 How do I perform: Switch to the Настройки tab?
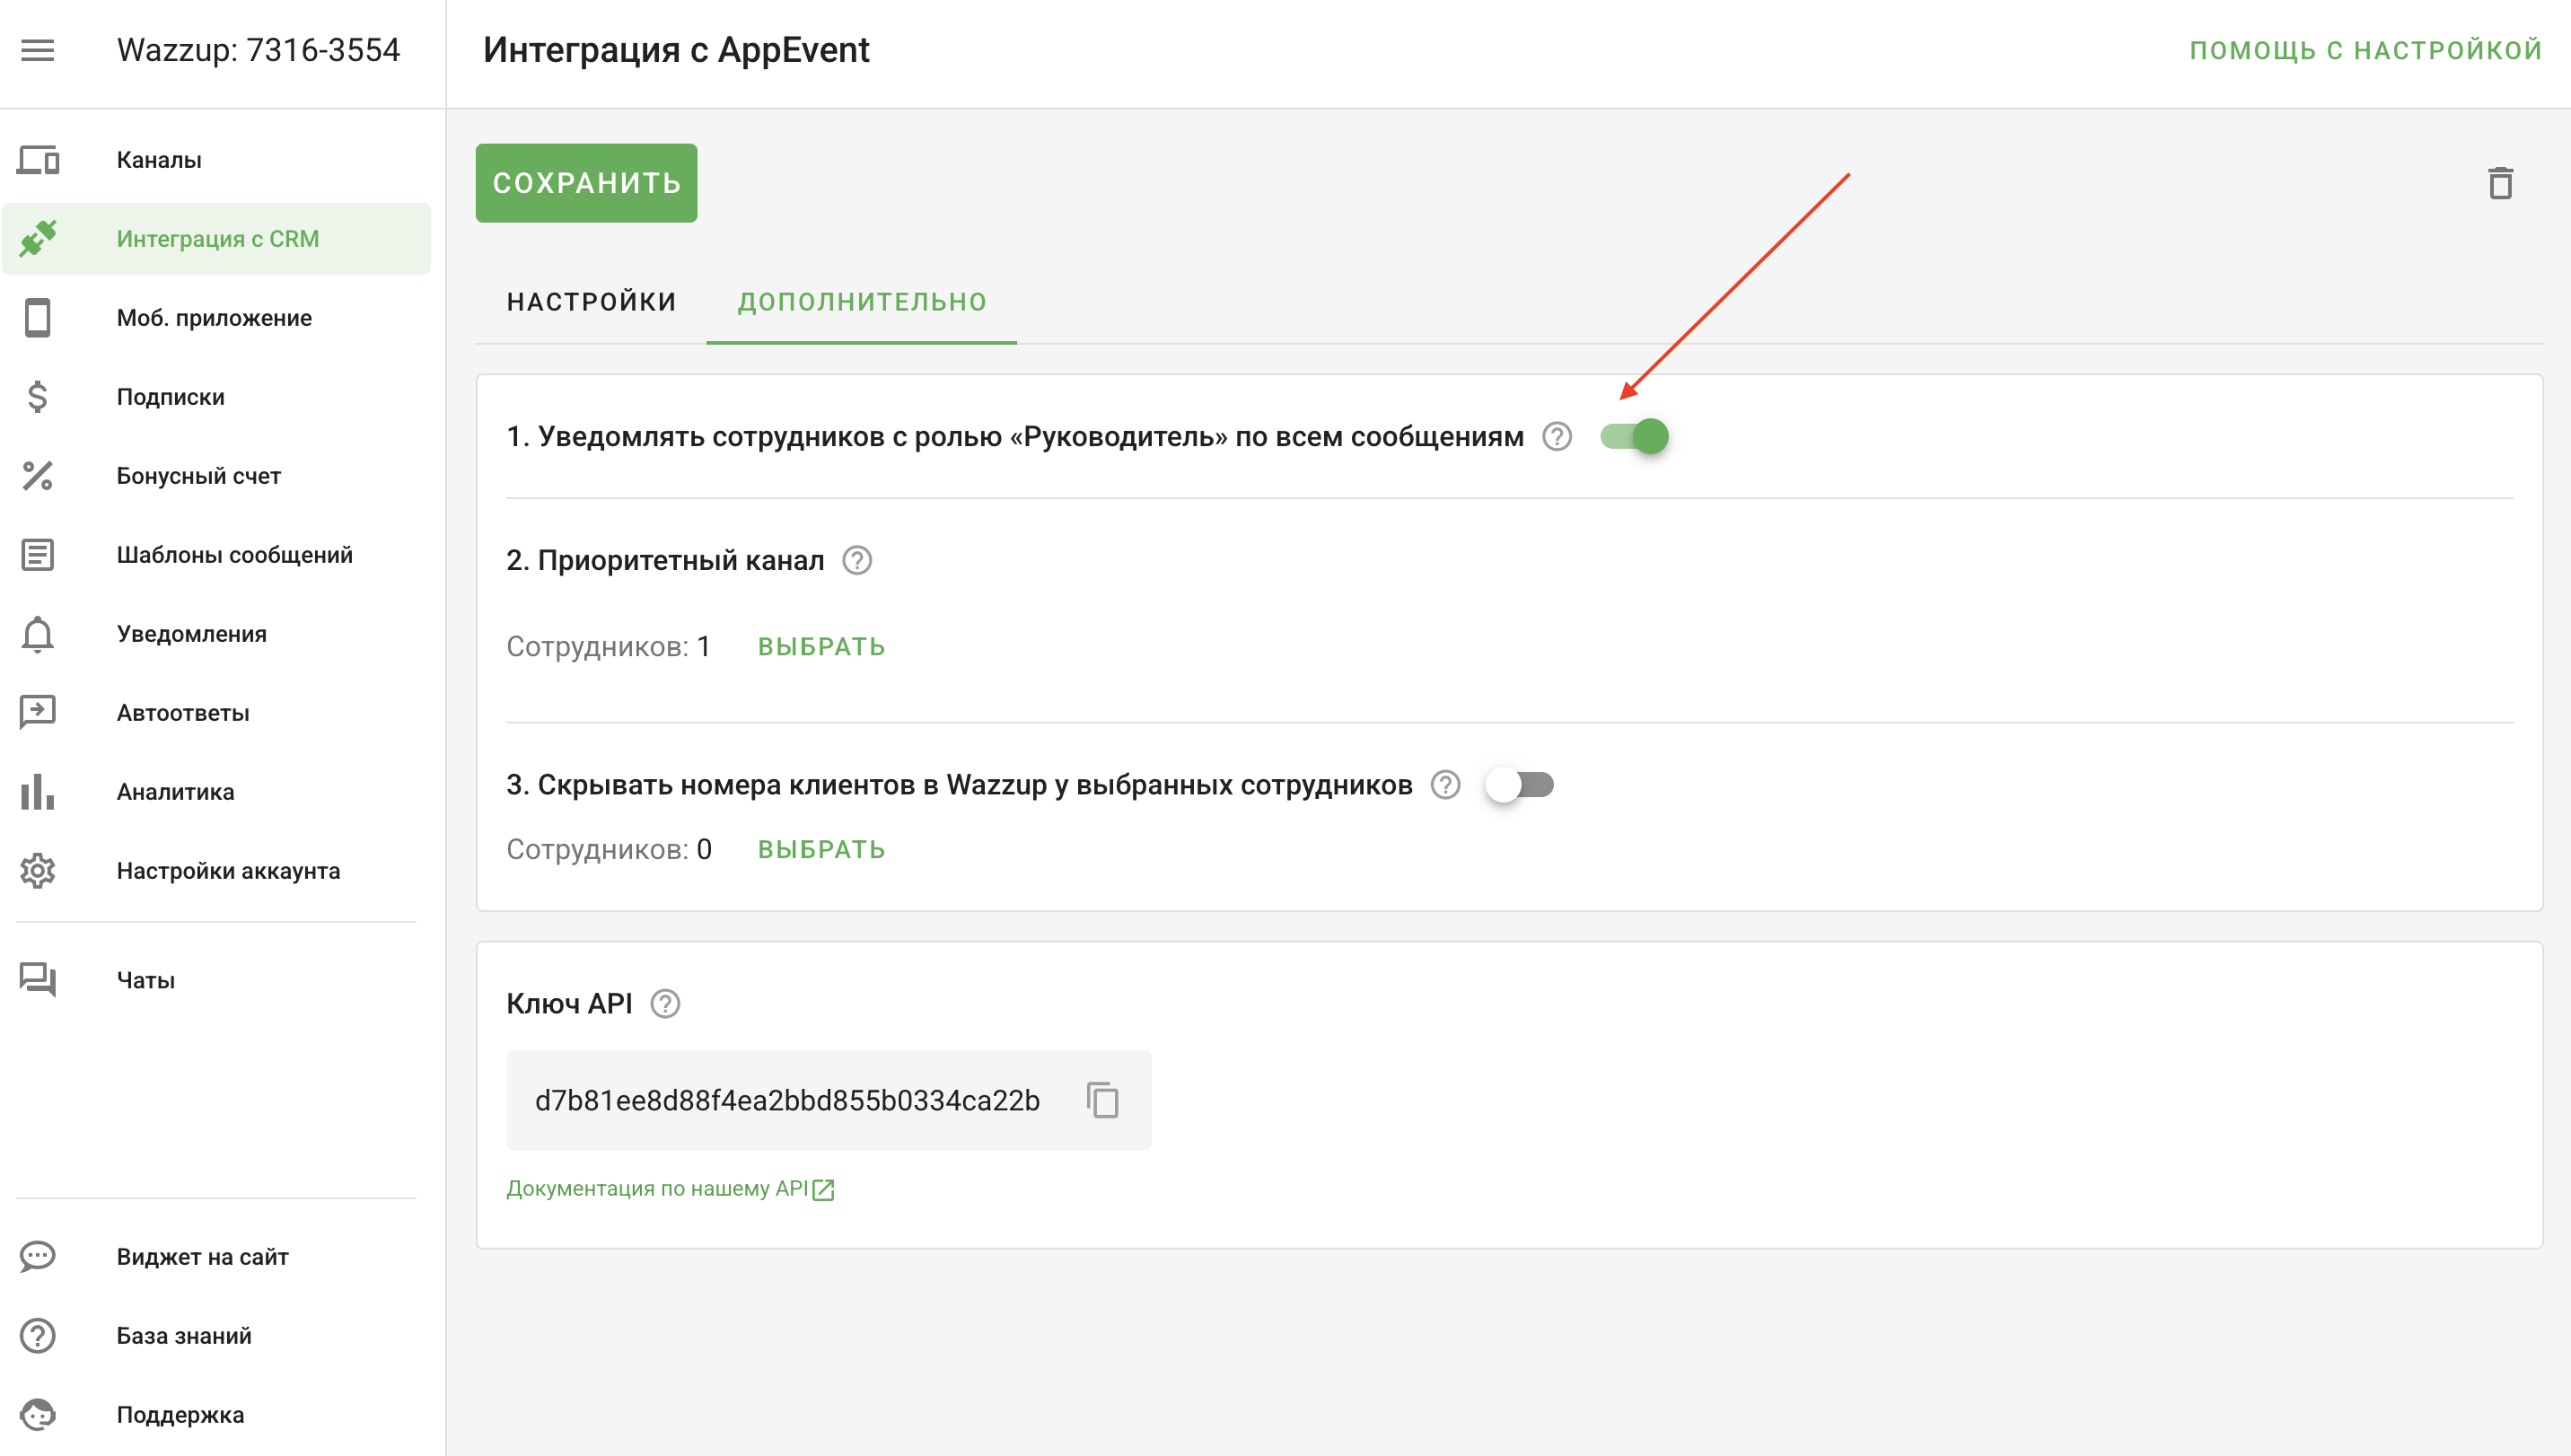[x=591, y=302]
